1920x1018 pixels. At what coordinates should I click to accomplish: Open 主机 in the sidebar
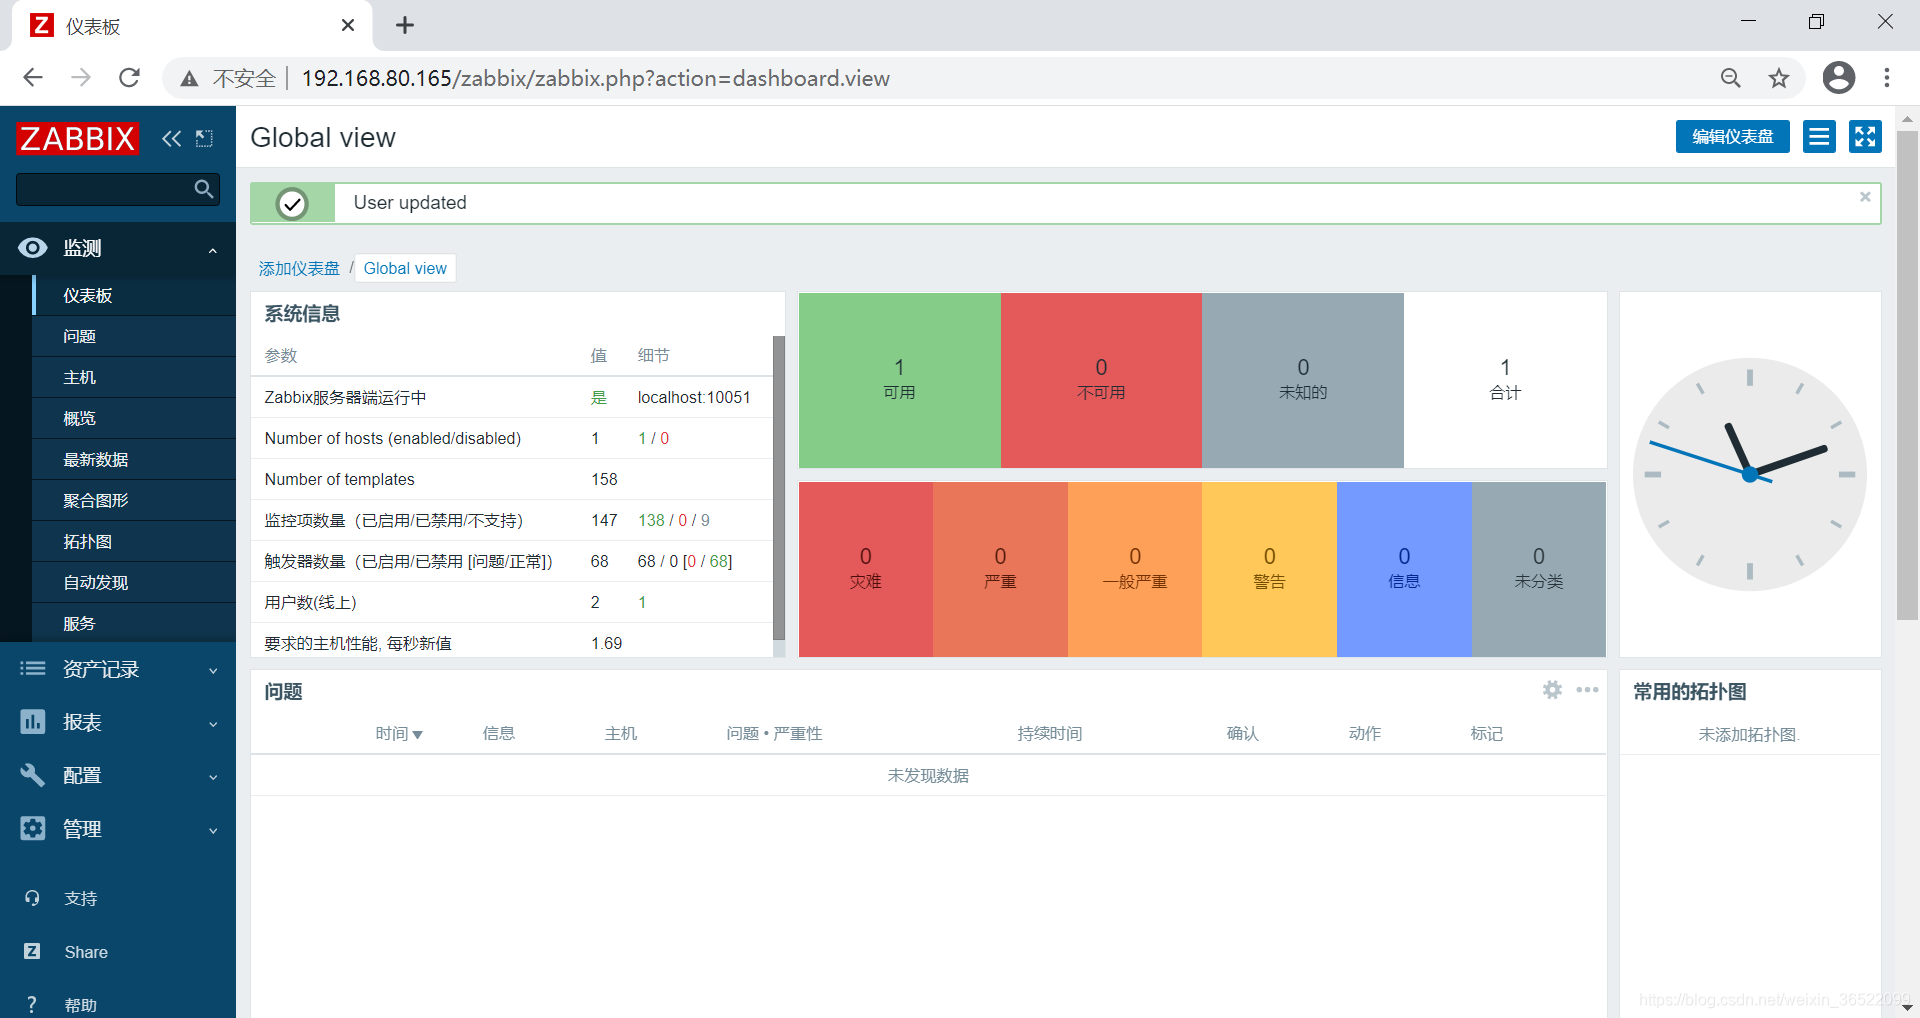[x=135, y=377]
